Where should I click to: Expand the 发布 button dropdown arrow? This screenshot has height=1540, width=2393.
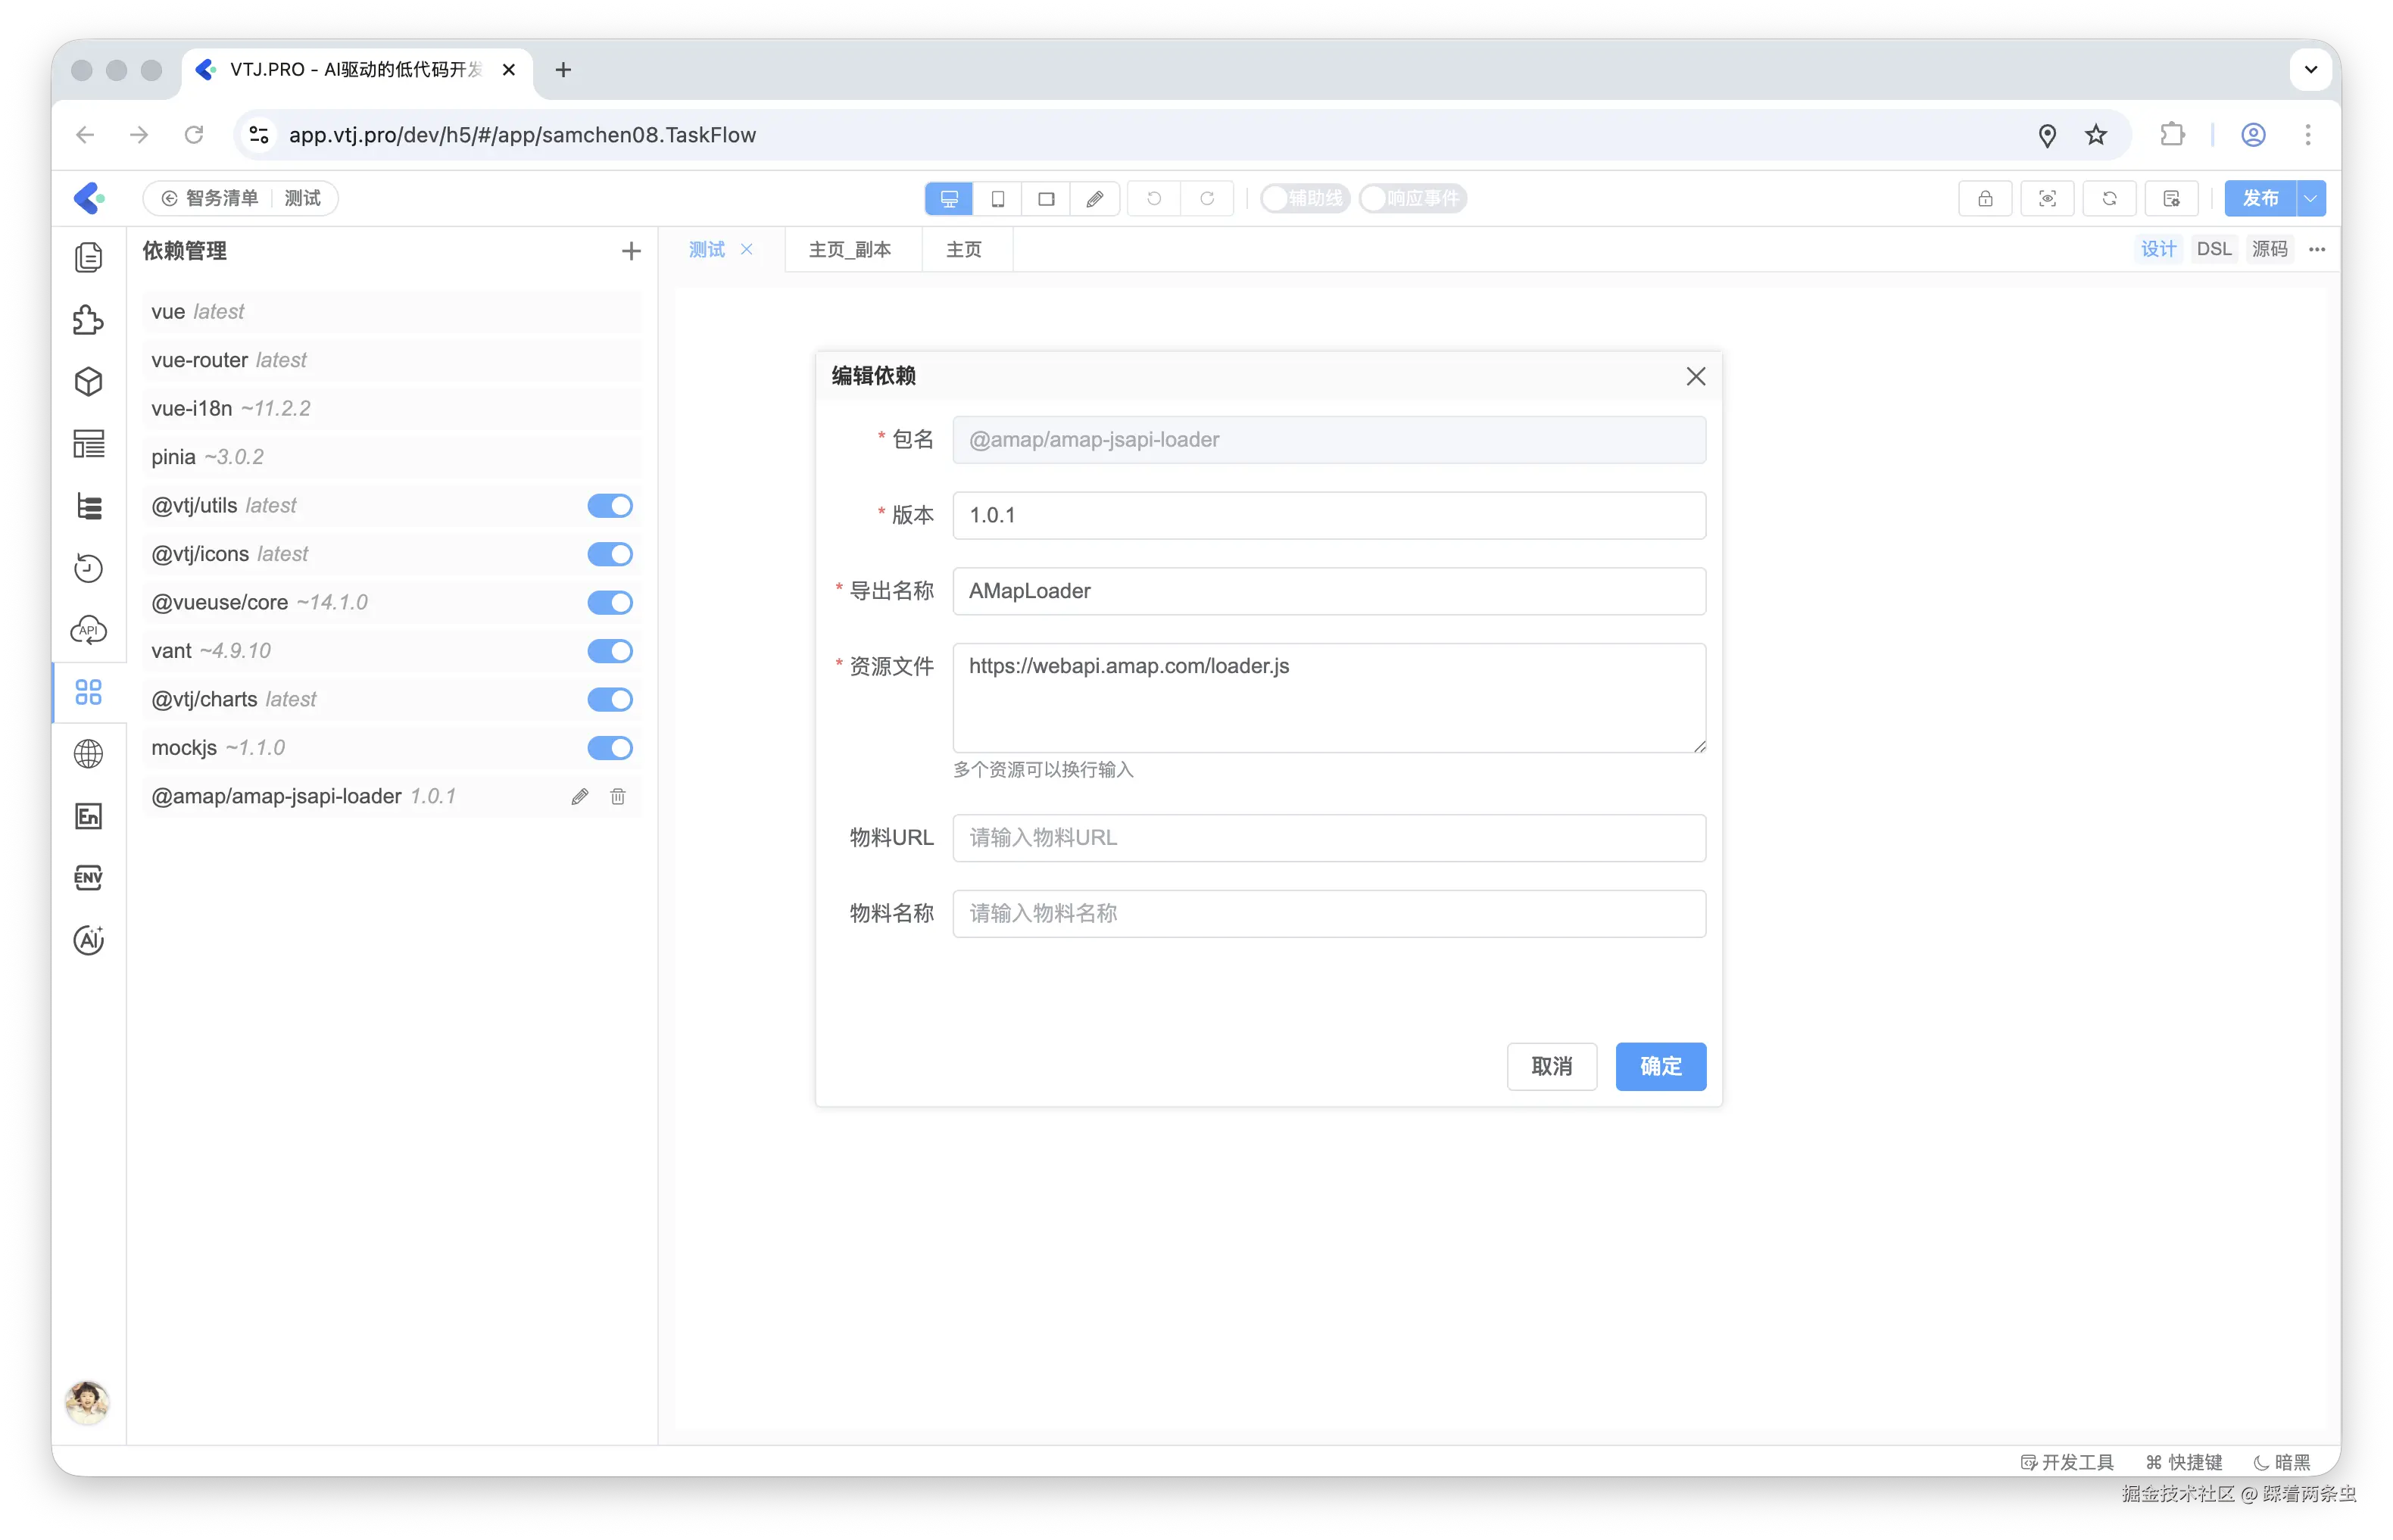pos(2311,199)
